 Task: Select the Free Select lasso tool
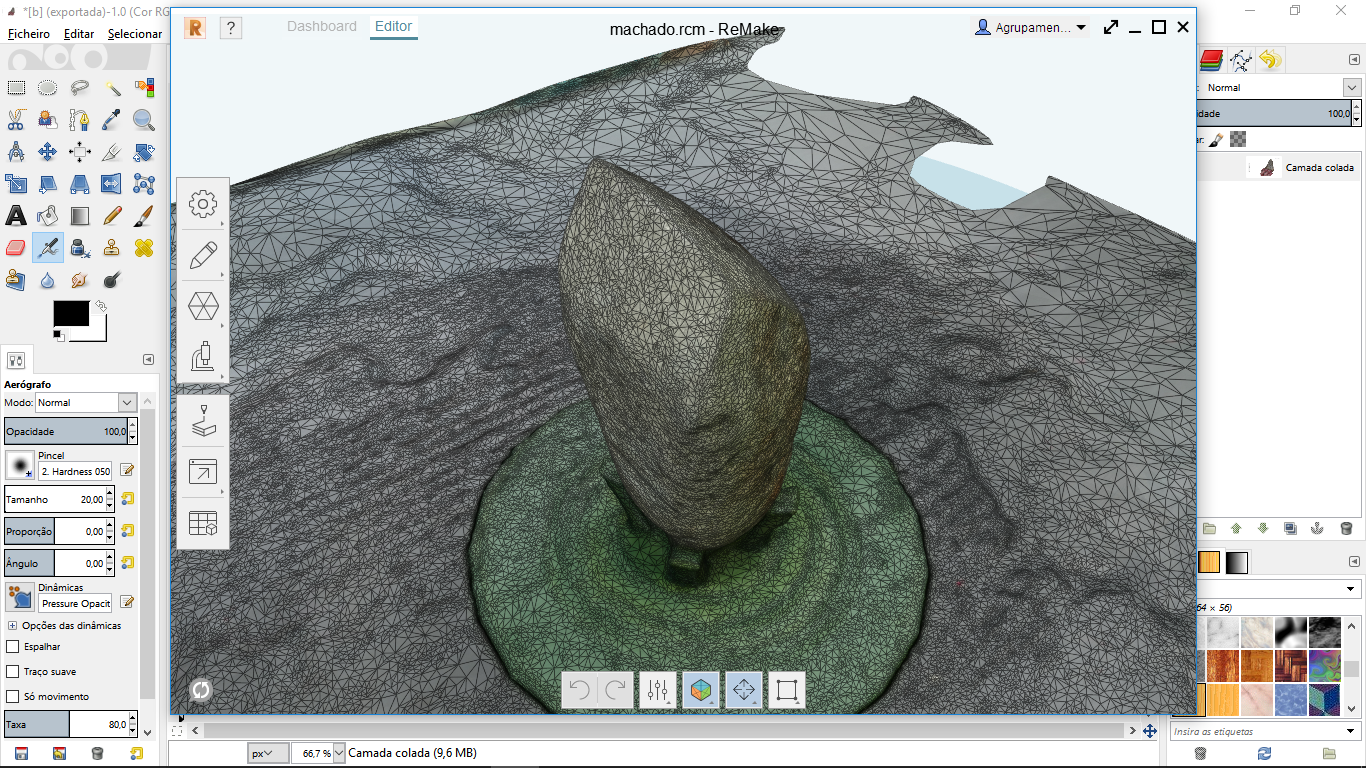(x=80, y=88)
